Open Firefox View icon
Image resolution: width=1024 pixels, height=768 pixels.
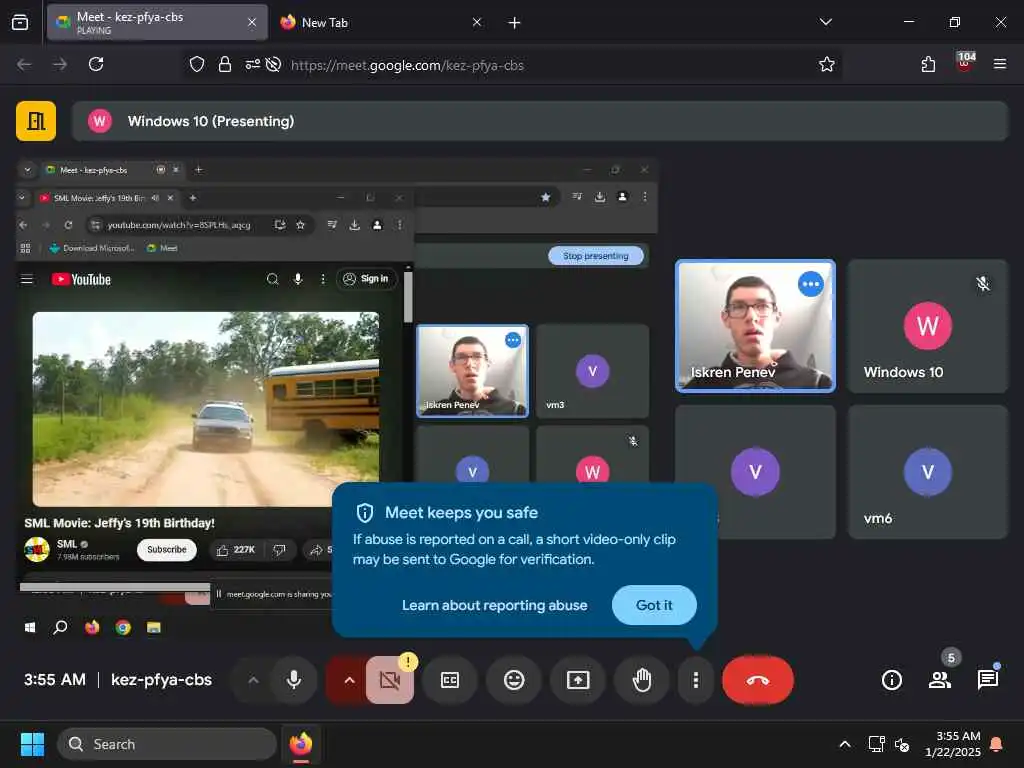20,22
